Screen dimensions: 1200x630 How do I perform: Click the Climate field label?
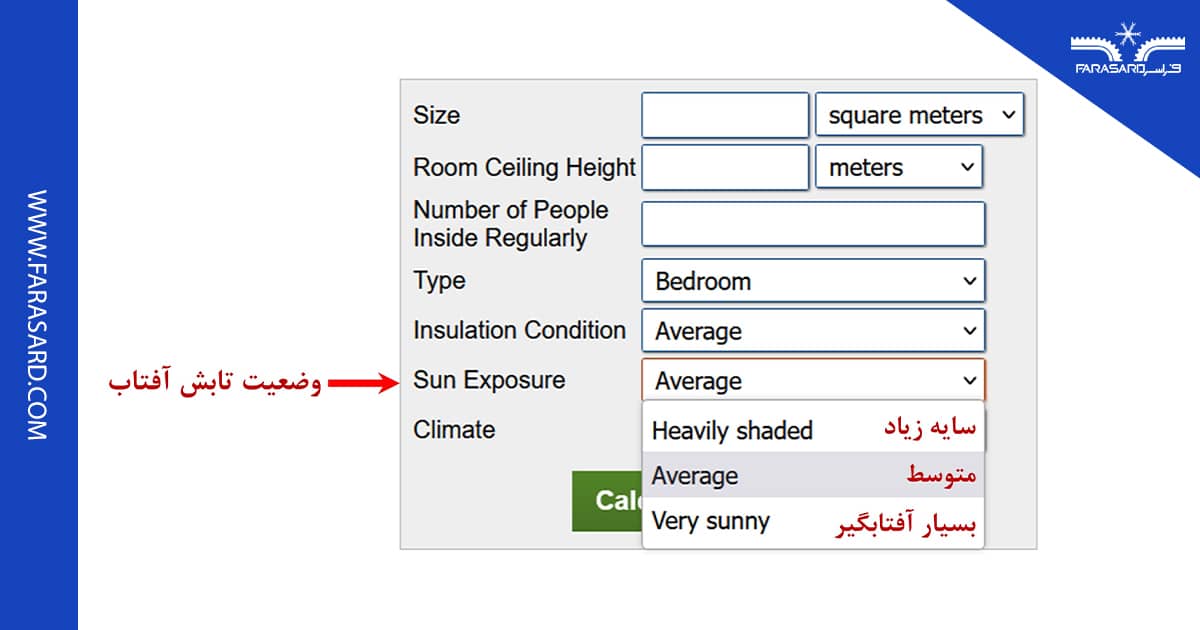(454, 430)
